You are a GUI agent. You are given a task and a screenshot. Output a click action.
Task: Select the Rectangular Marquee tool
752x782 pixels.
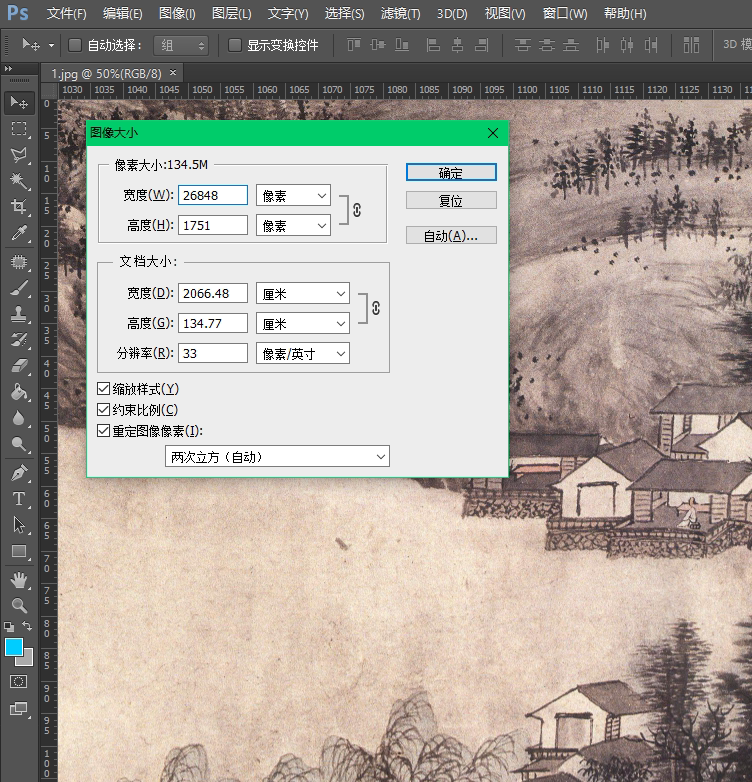pyautogui.click(x=19, y=129)
